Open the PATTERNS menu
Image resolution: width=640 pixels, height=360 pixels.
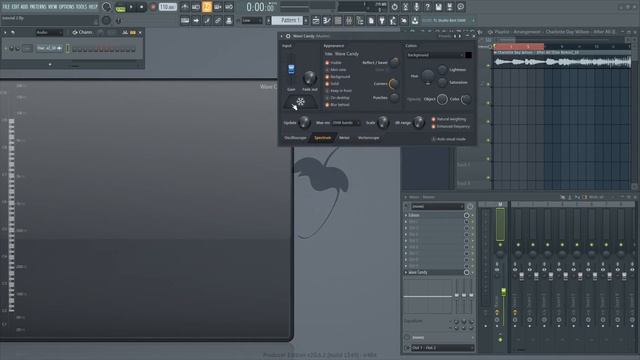pos(38,7)
